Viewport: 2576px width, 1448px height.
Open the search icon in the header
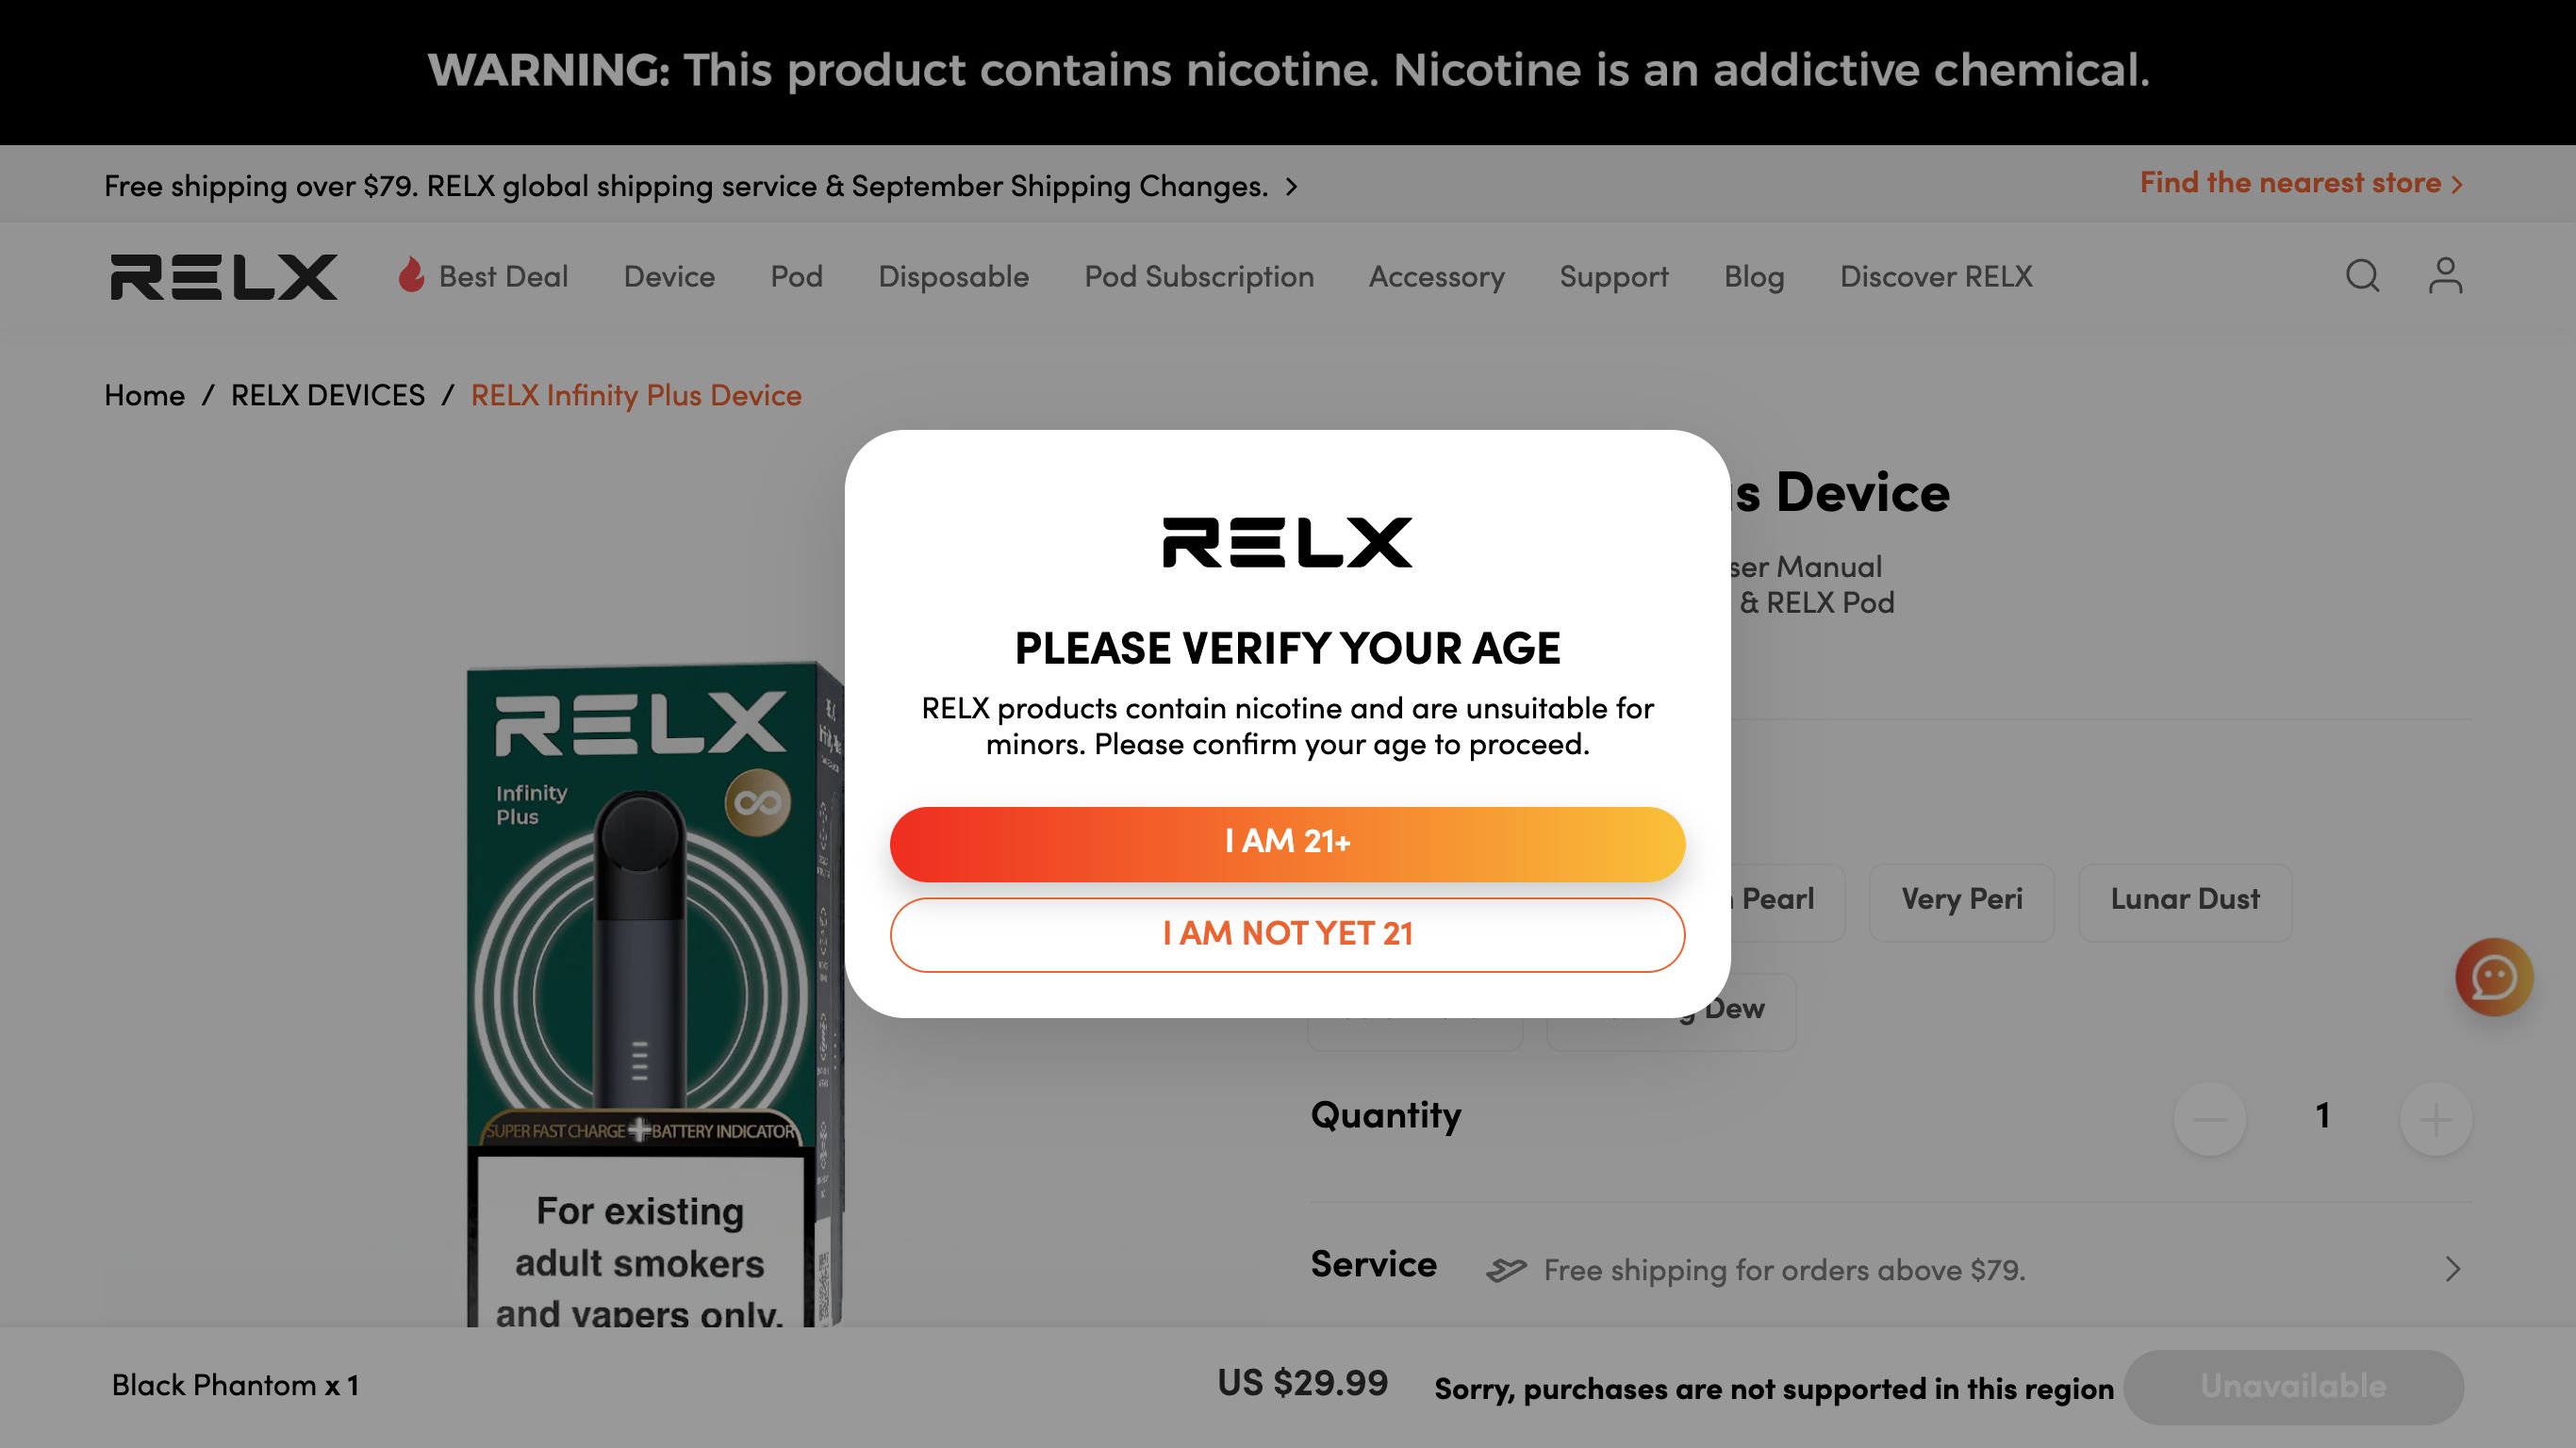point(2362,276)
